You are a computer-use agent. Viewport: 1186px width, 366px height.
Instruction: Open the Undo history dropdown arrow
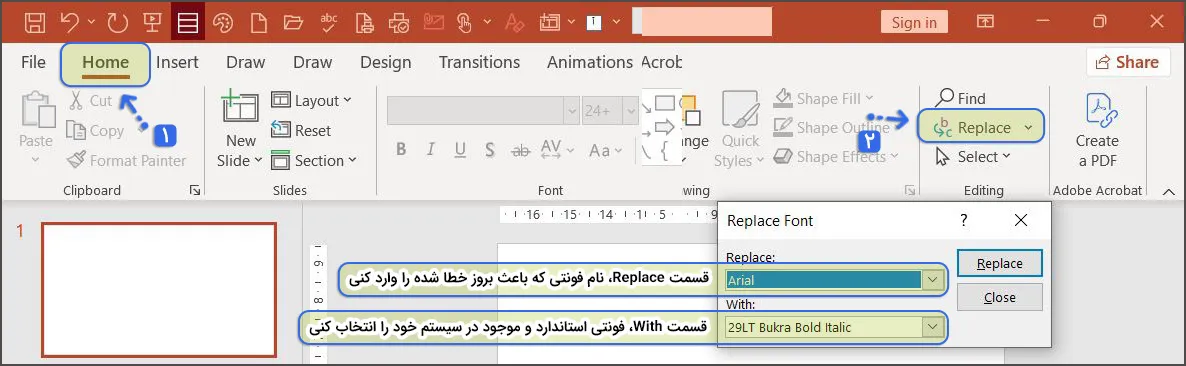[x=92, y=23]
